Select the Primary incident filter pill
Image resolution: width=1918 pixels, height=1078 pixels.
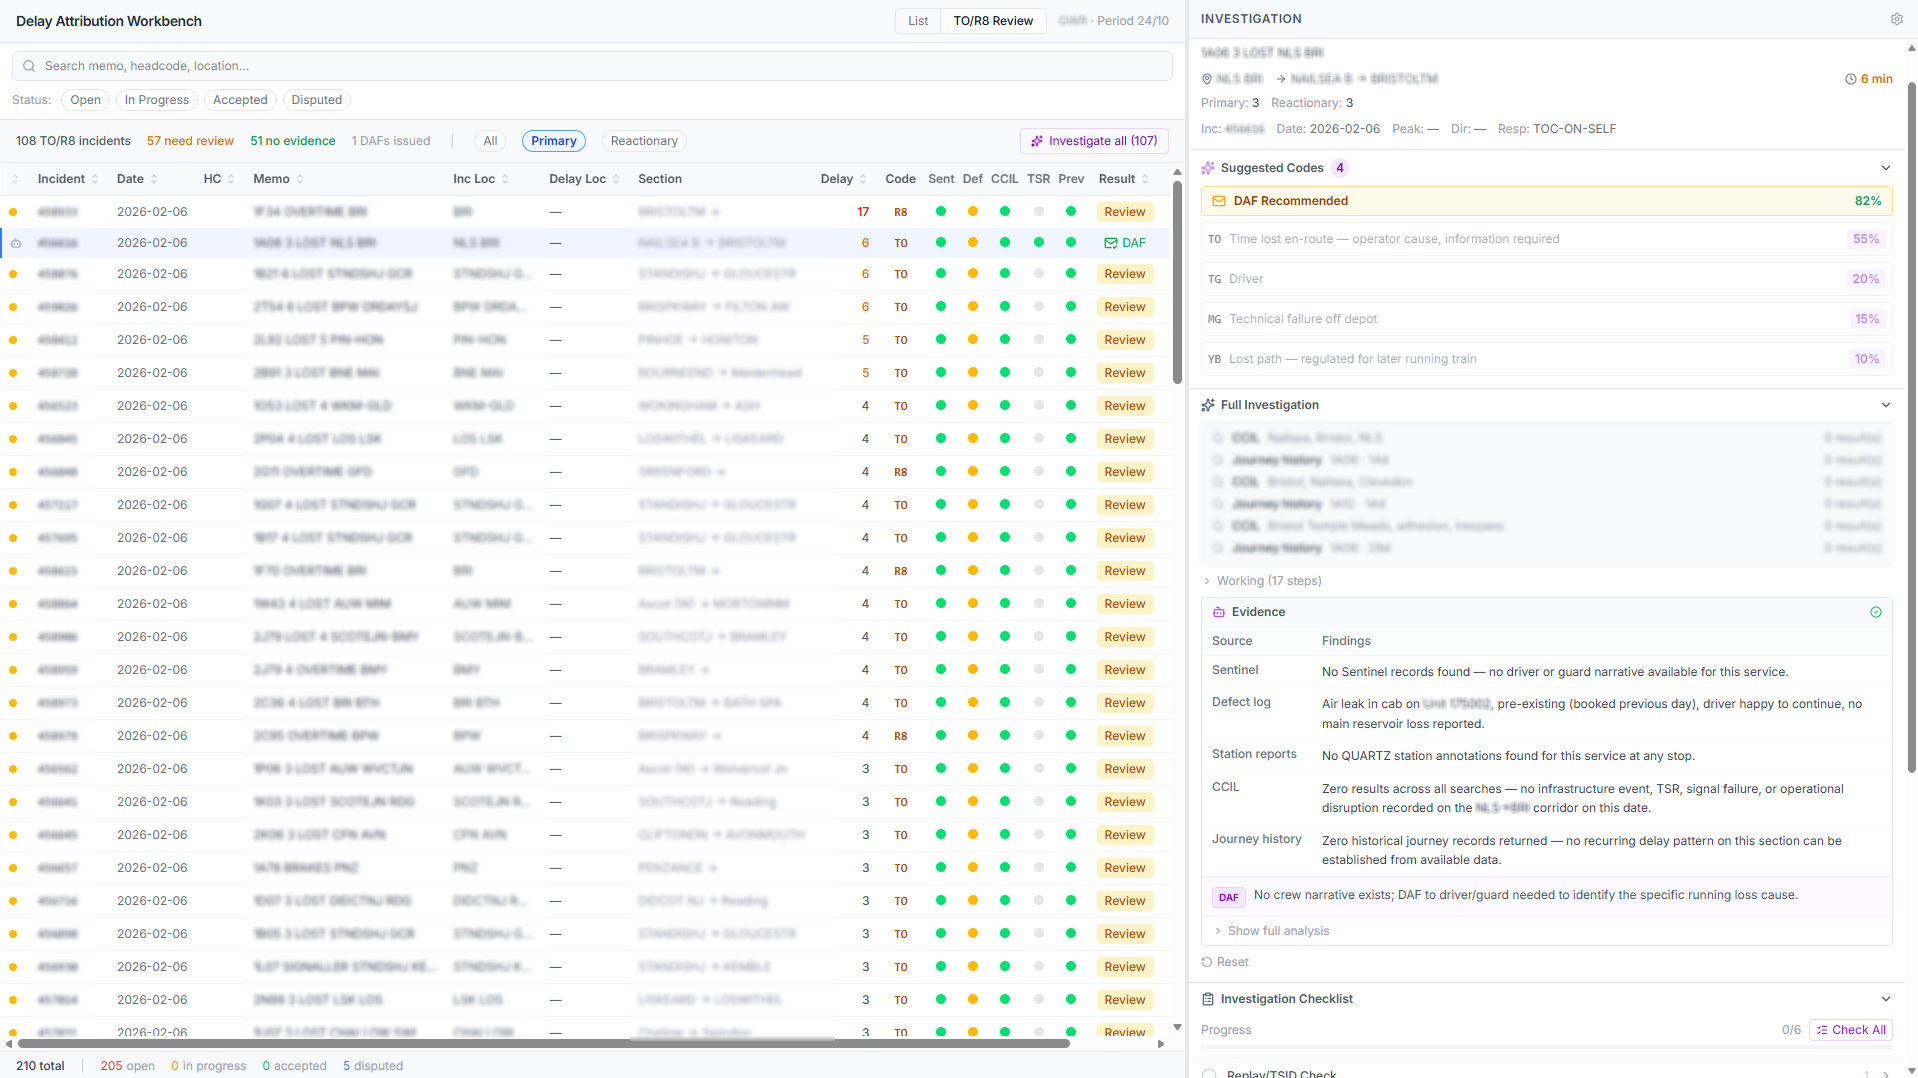(x=554, y=141)
